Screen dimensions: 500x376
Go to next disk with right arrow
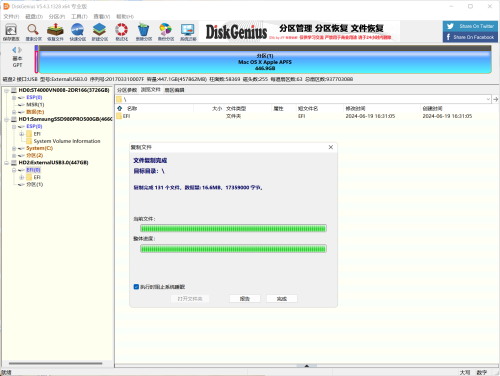tap(20, 50)
